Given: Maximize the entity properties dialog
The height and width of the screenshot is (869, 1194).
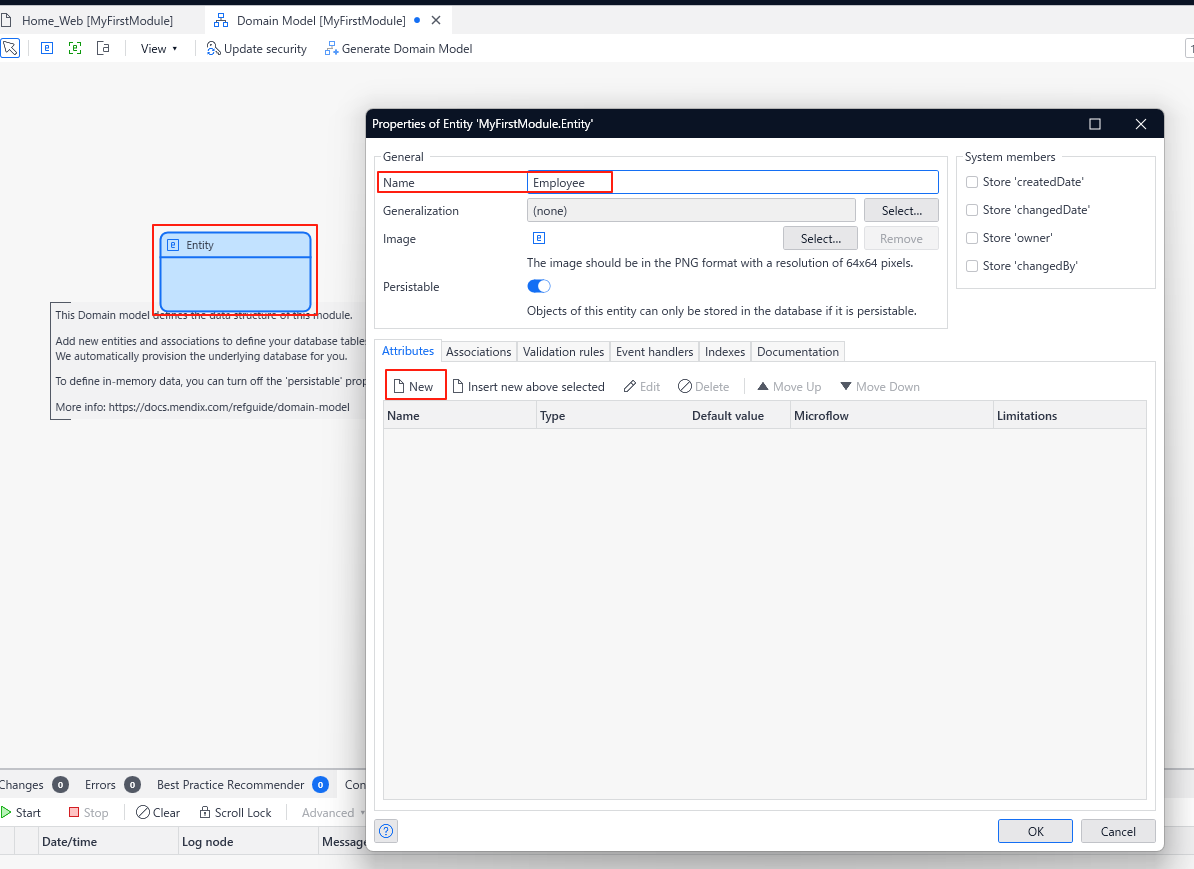Looking at the screenshot, I should pyautogui.click(x=1095, y=123).
